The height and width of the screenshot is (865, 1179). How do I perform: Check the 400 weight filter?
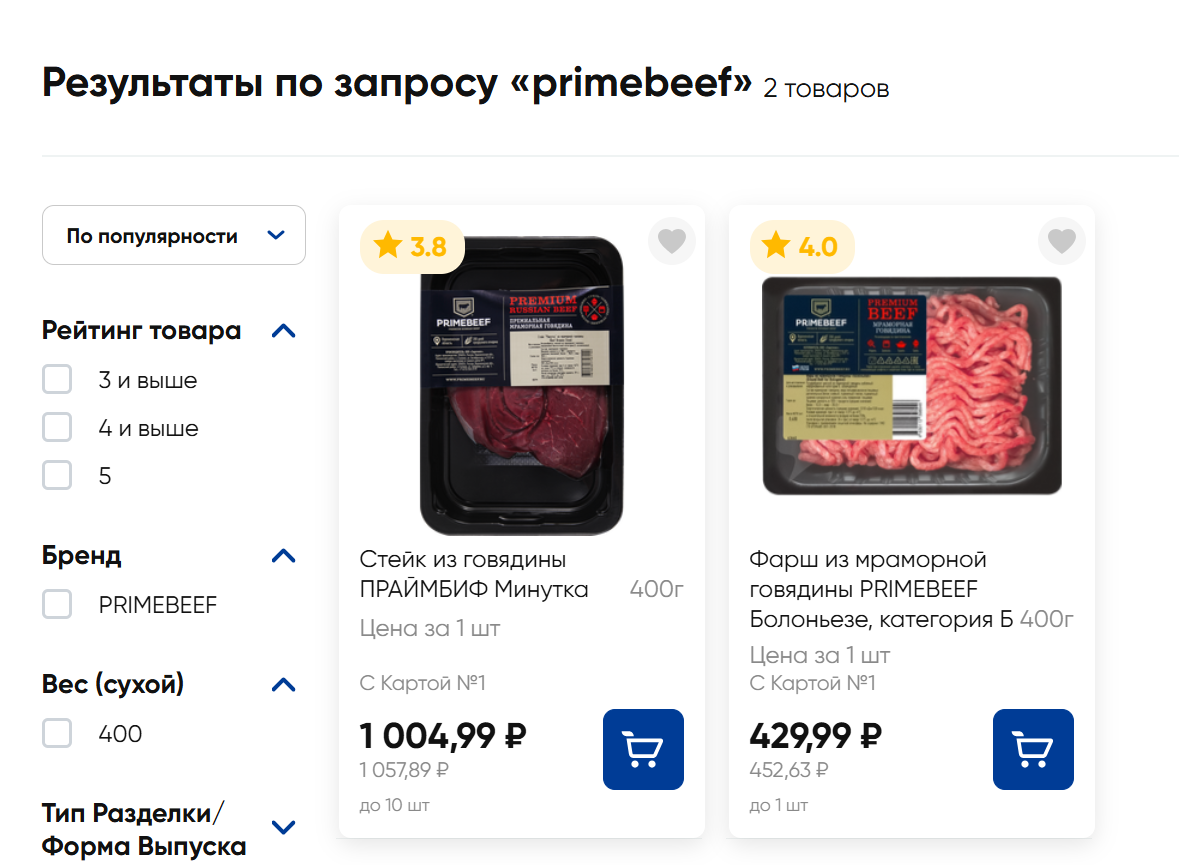click(x=57, y=734)
